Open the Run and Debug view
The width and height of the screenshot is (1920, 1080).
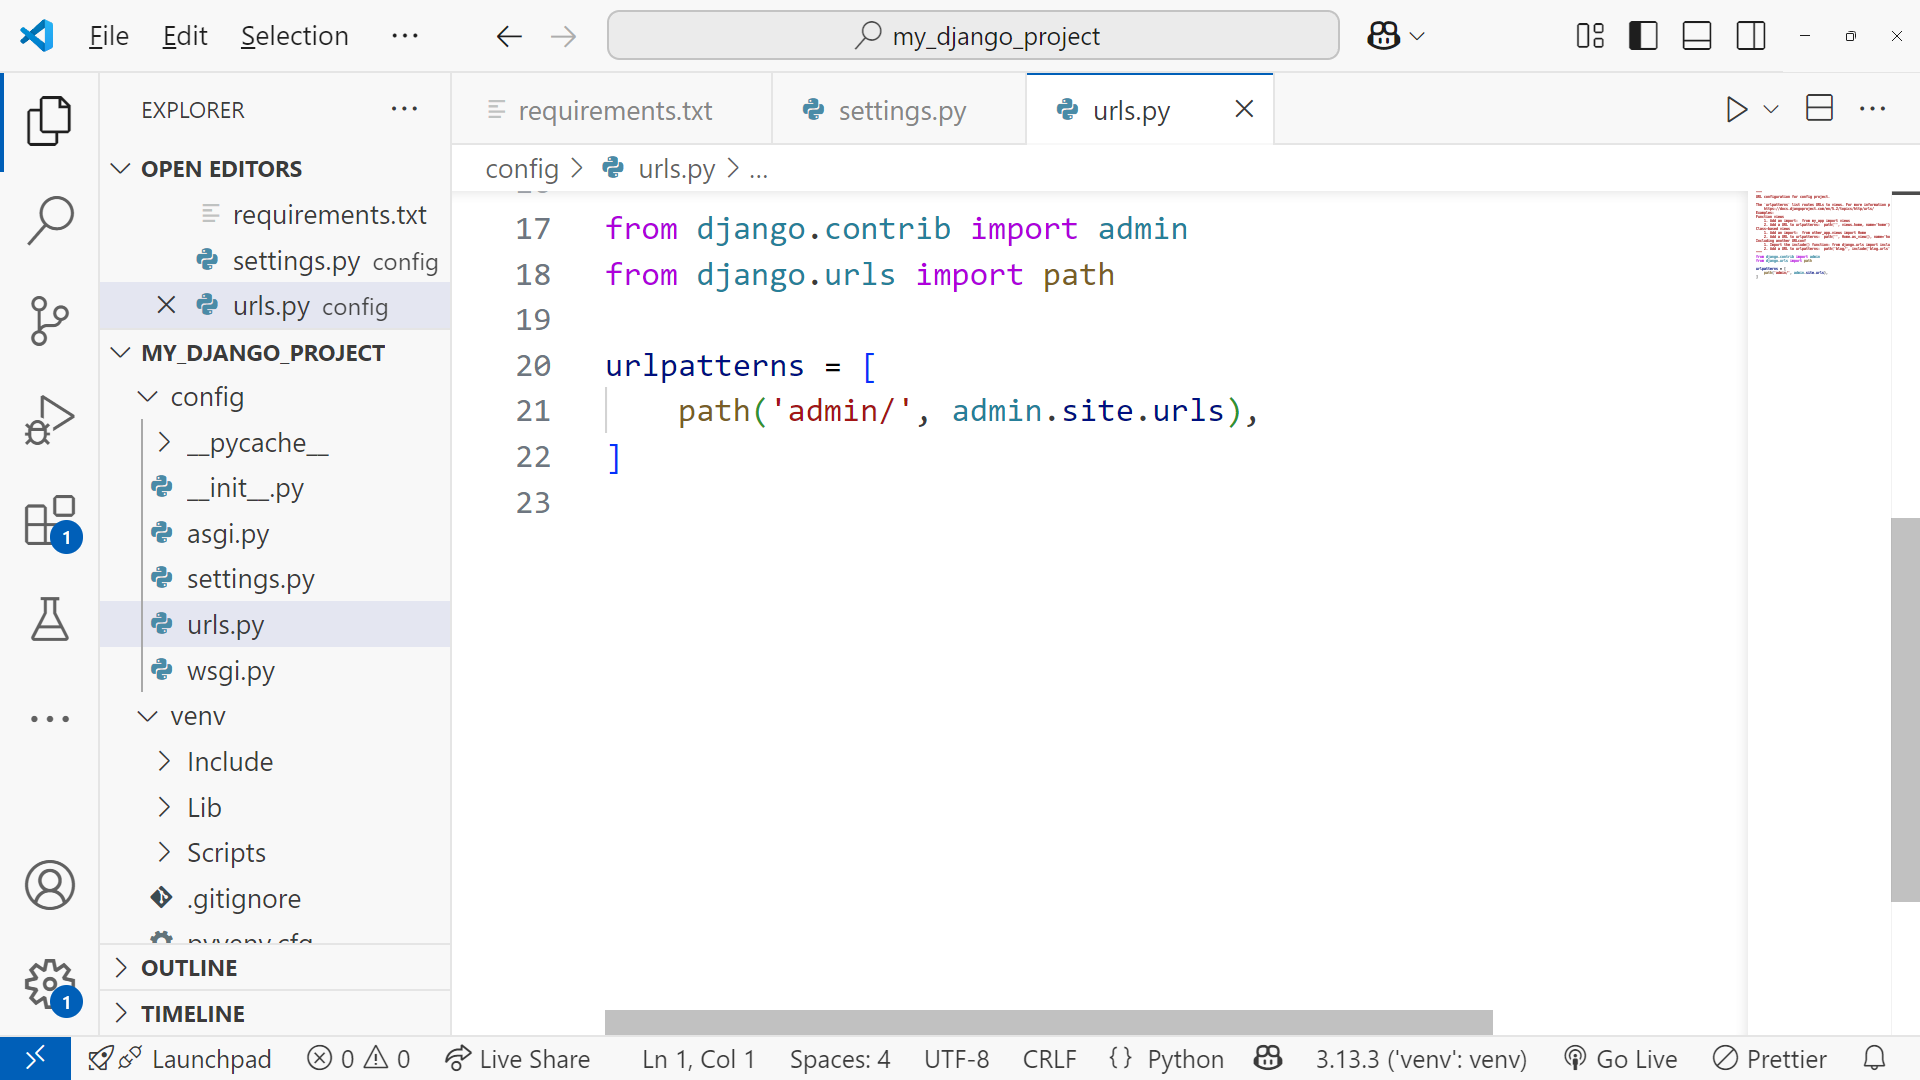[49, 420]
